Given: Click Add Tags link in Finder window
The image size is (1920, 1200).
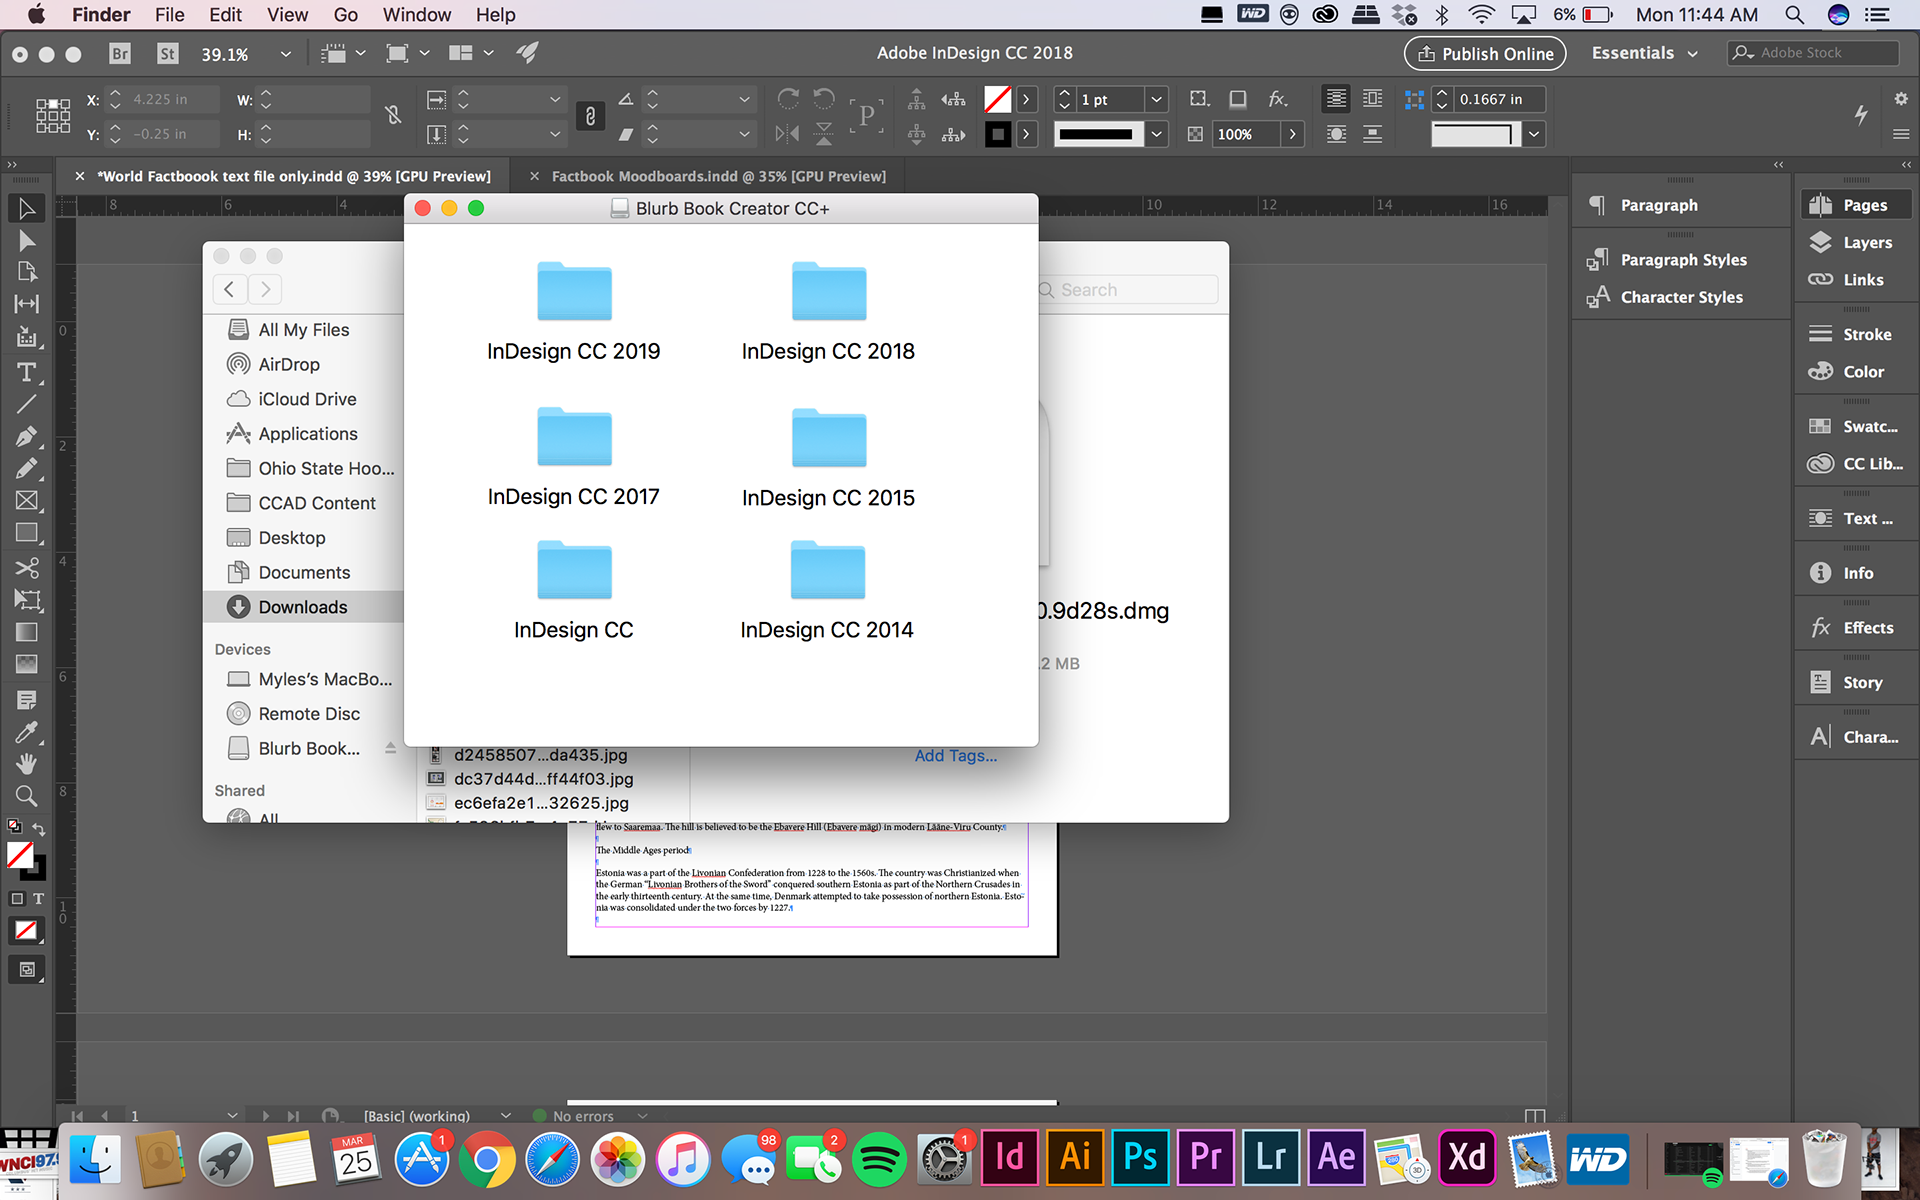Looking at the screenshot, I should [x=955, y=755].
